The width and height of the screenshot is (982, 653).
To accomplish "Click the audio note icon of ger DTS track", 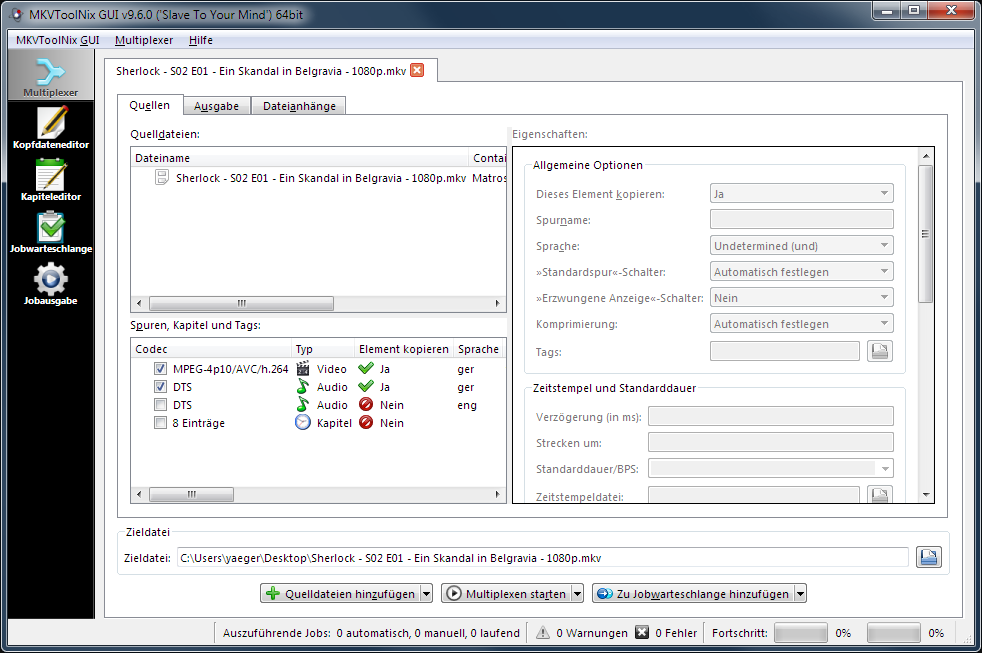I will click(x=303, y=386).
